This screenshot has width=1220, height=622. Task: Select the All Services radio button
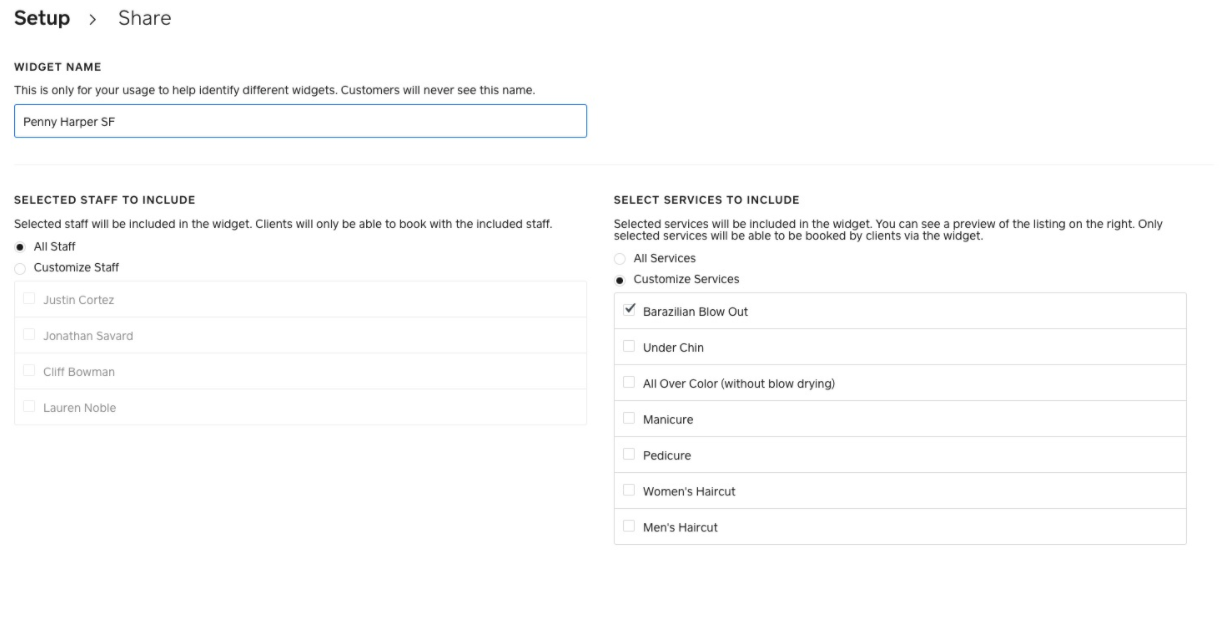tap(620, 259)
